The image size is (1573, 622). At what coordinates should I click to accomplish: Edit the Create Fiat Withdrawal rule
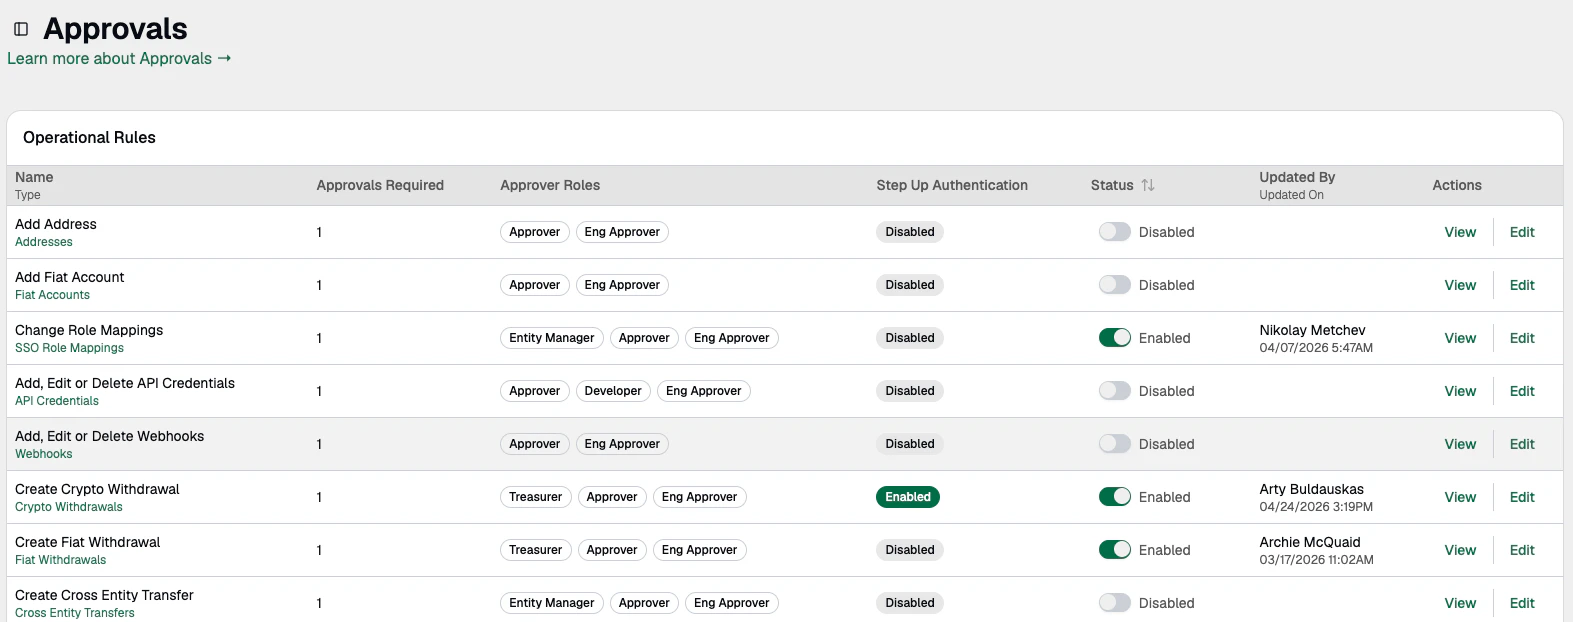click(1522, 550)
